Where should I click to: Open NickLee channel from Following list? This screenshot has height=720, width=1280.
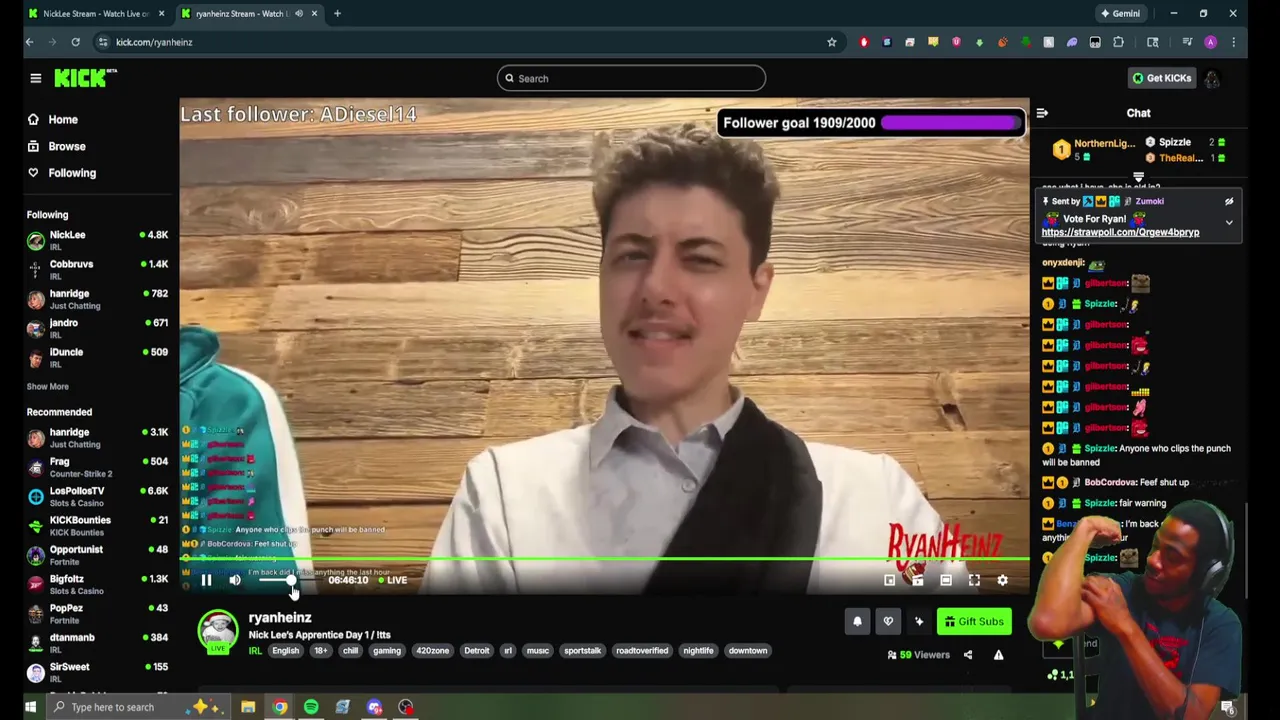coord(97,240)
